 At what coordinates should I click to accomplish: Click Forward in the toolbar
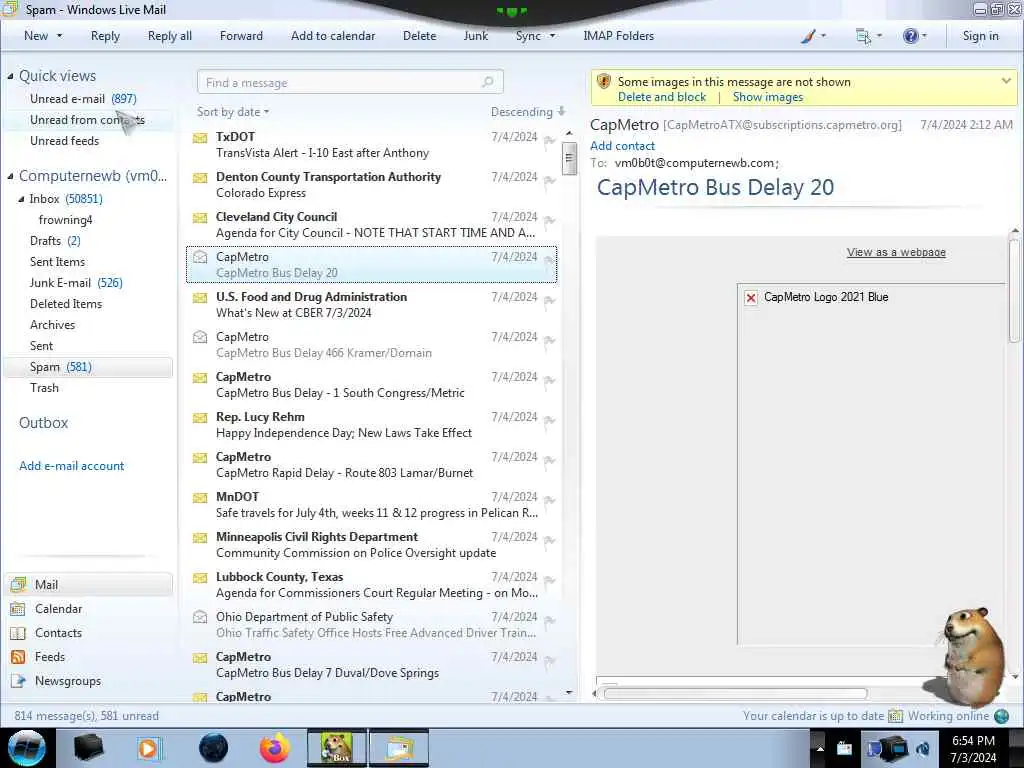click(x=241, y=36)
